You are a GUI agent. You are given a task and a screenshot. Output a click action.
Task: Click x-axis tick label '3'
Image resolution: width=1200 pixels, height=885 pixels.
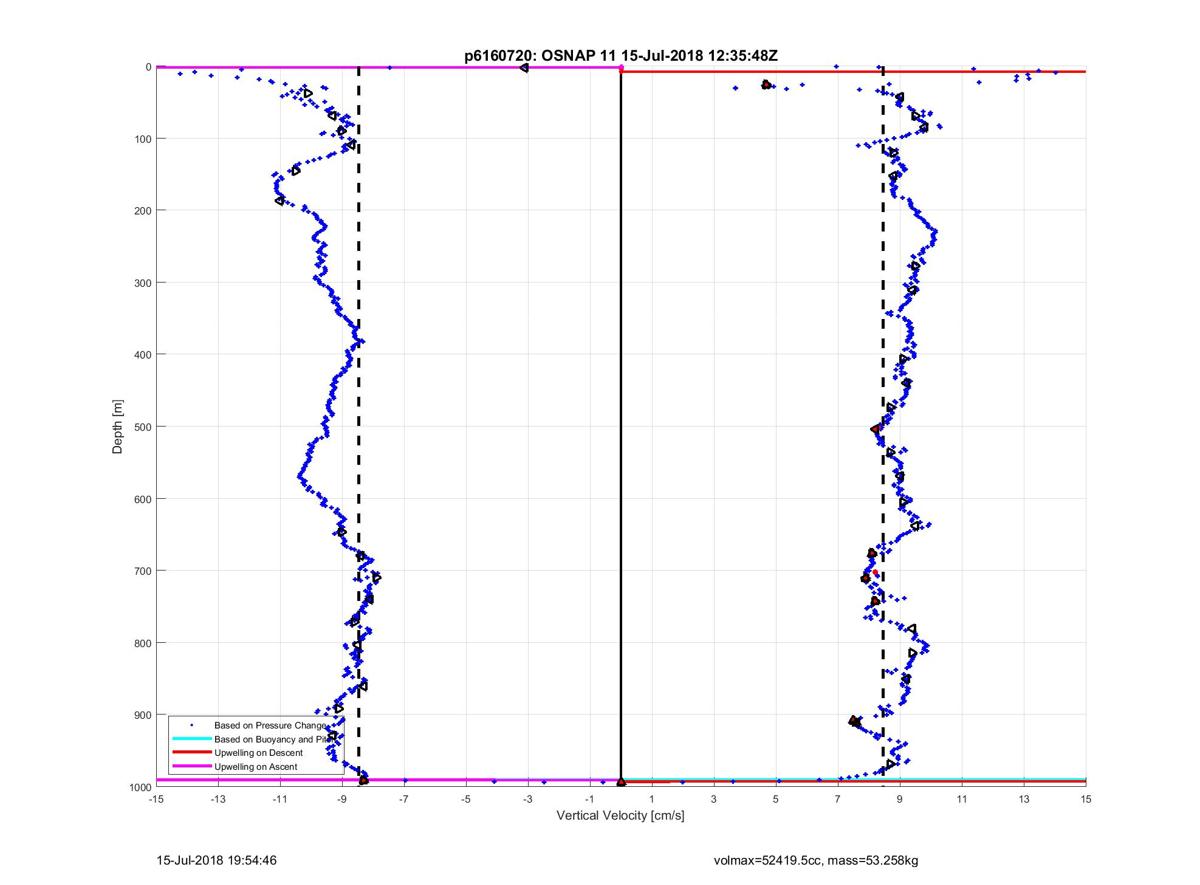(714, 799)
